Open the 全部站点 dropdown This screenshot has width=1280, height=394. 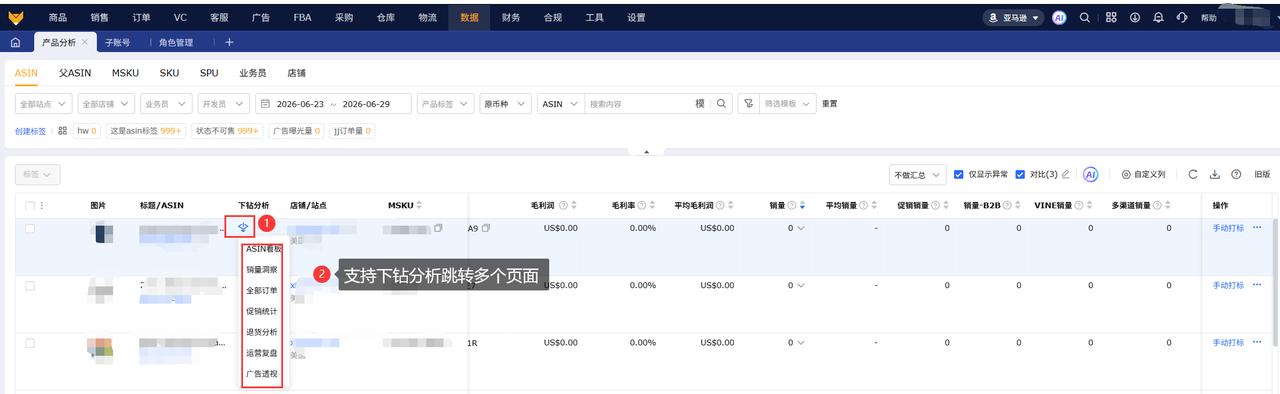click(x=44, y=104)
